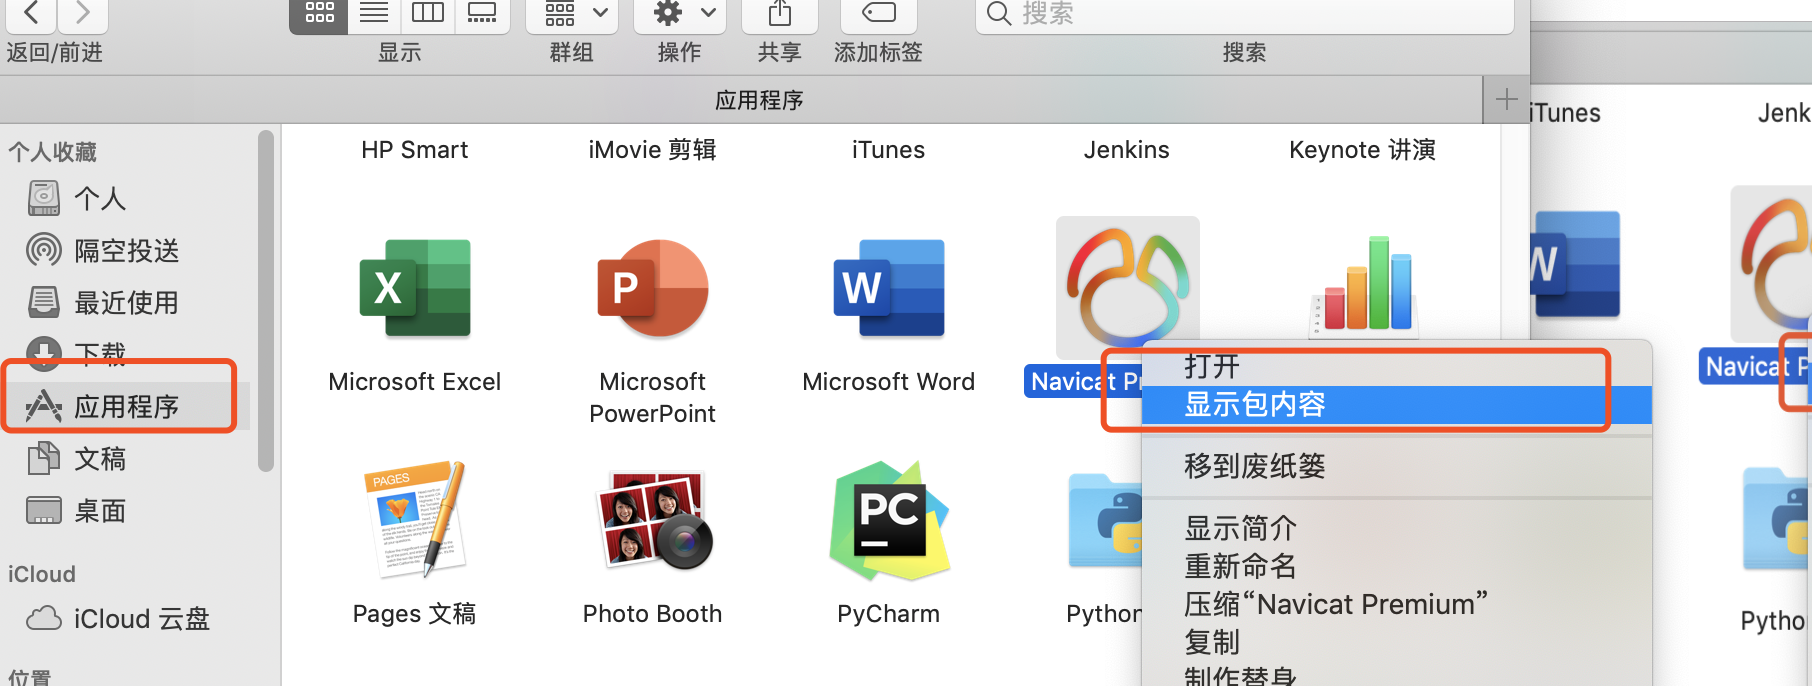Viewport: 1812px width, 686px height.
Task: Focus the search (搜索) field
Action: 1244,13
